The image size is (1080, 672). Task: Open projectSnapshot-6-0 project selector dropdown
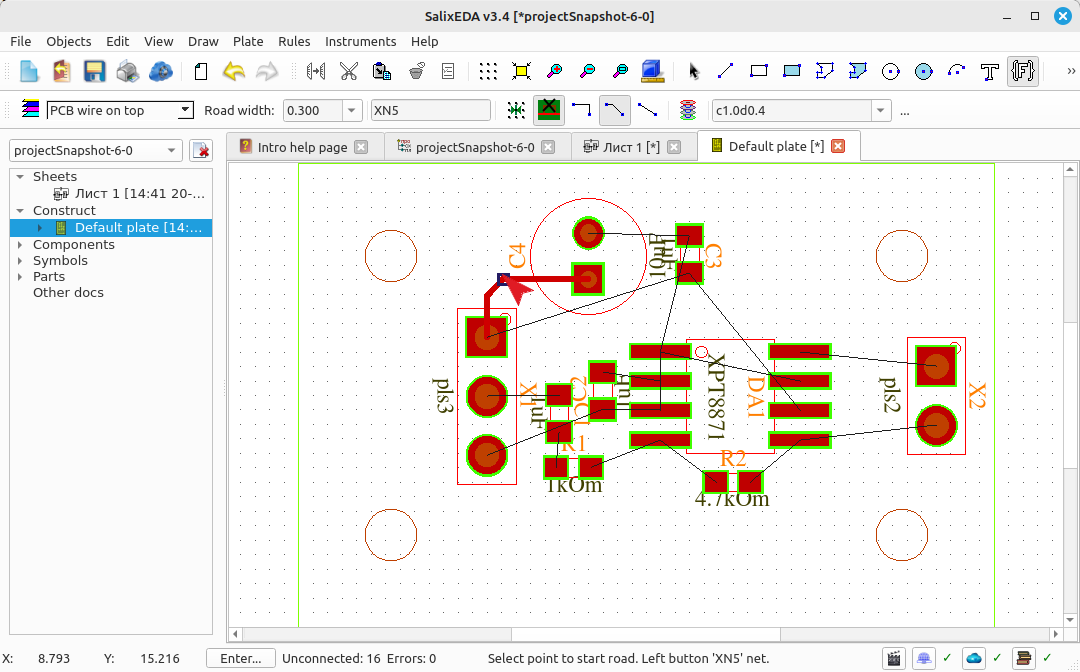pyautogui.click(x=96, y=150)
